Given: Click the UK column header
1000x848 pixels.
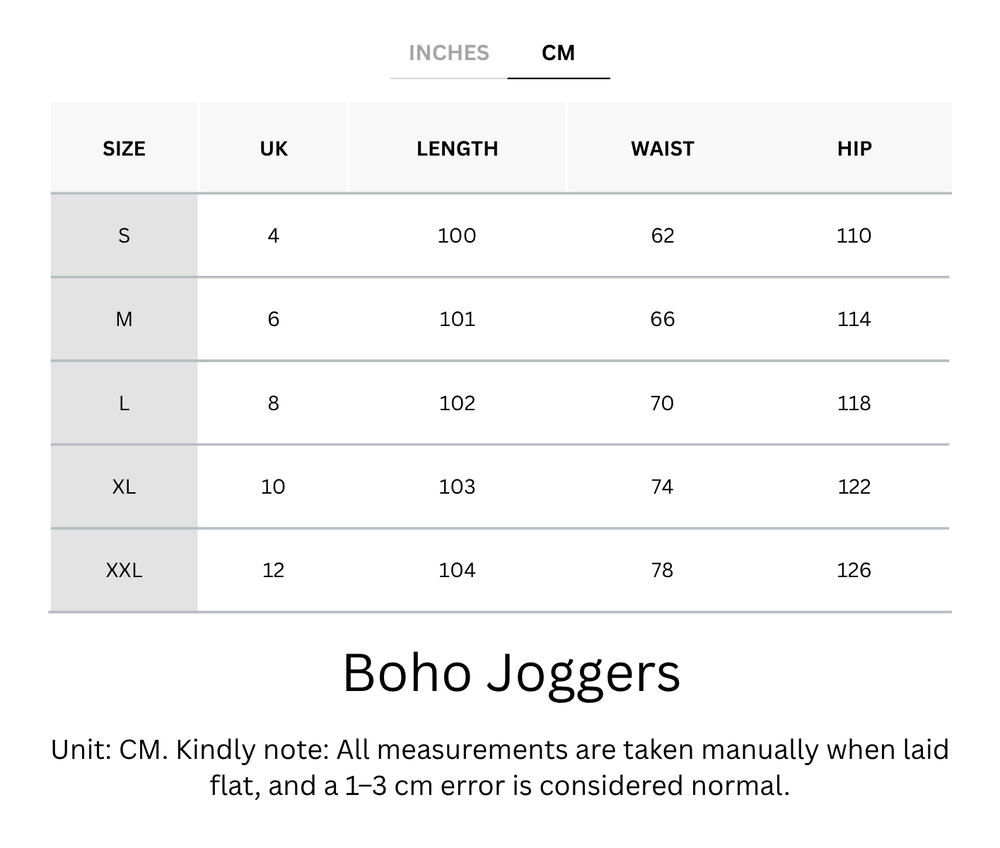Looking at the screenshot, I should click(x=273, y=148).
